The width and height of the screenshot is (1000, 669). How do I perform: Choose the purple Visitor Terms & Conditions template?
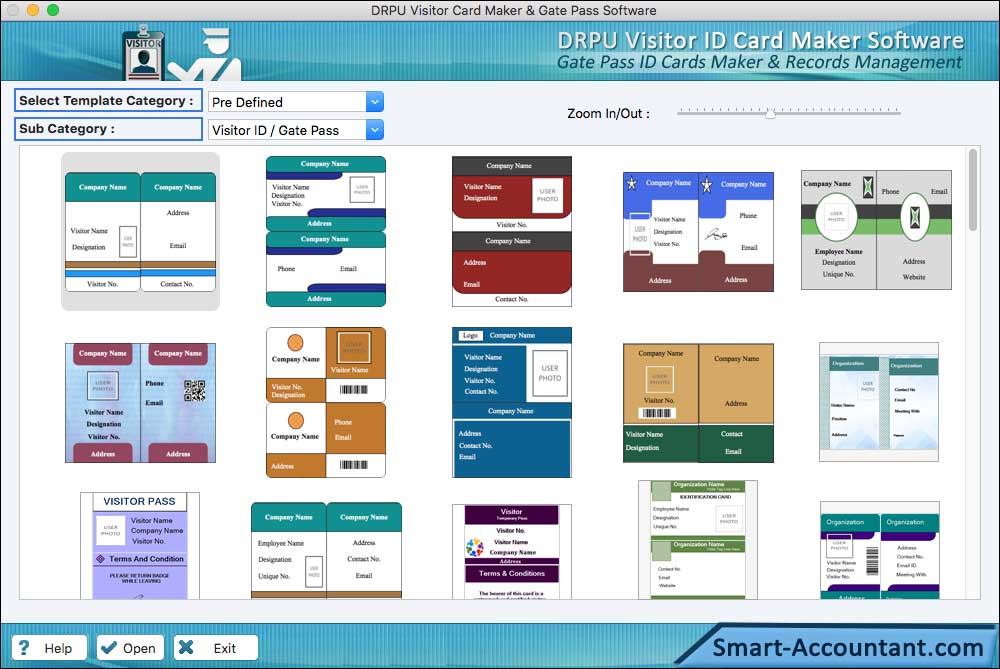[x=511, y=552]
